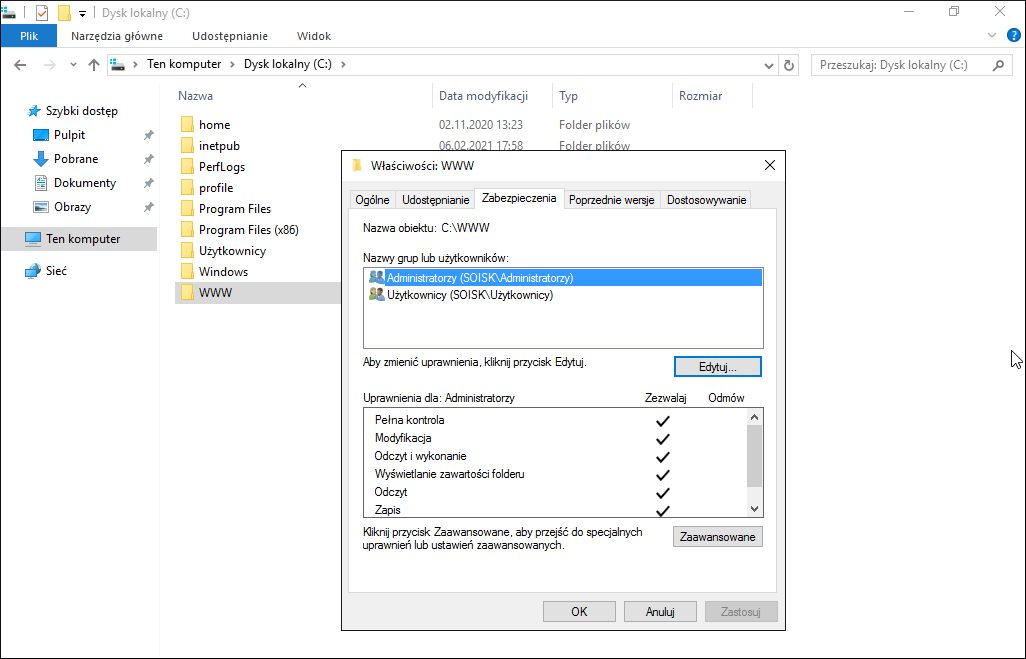Viewport: 1026px width, 659px height.
Task: Expand the address bar history dropdown
Action: coord(769,65)
